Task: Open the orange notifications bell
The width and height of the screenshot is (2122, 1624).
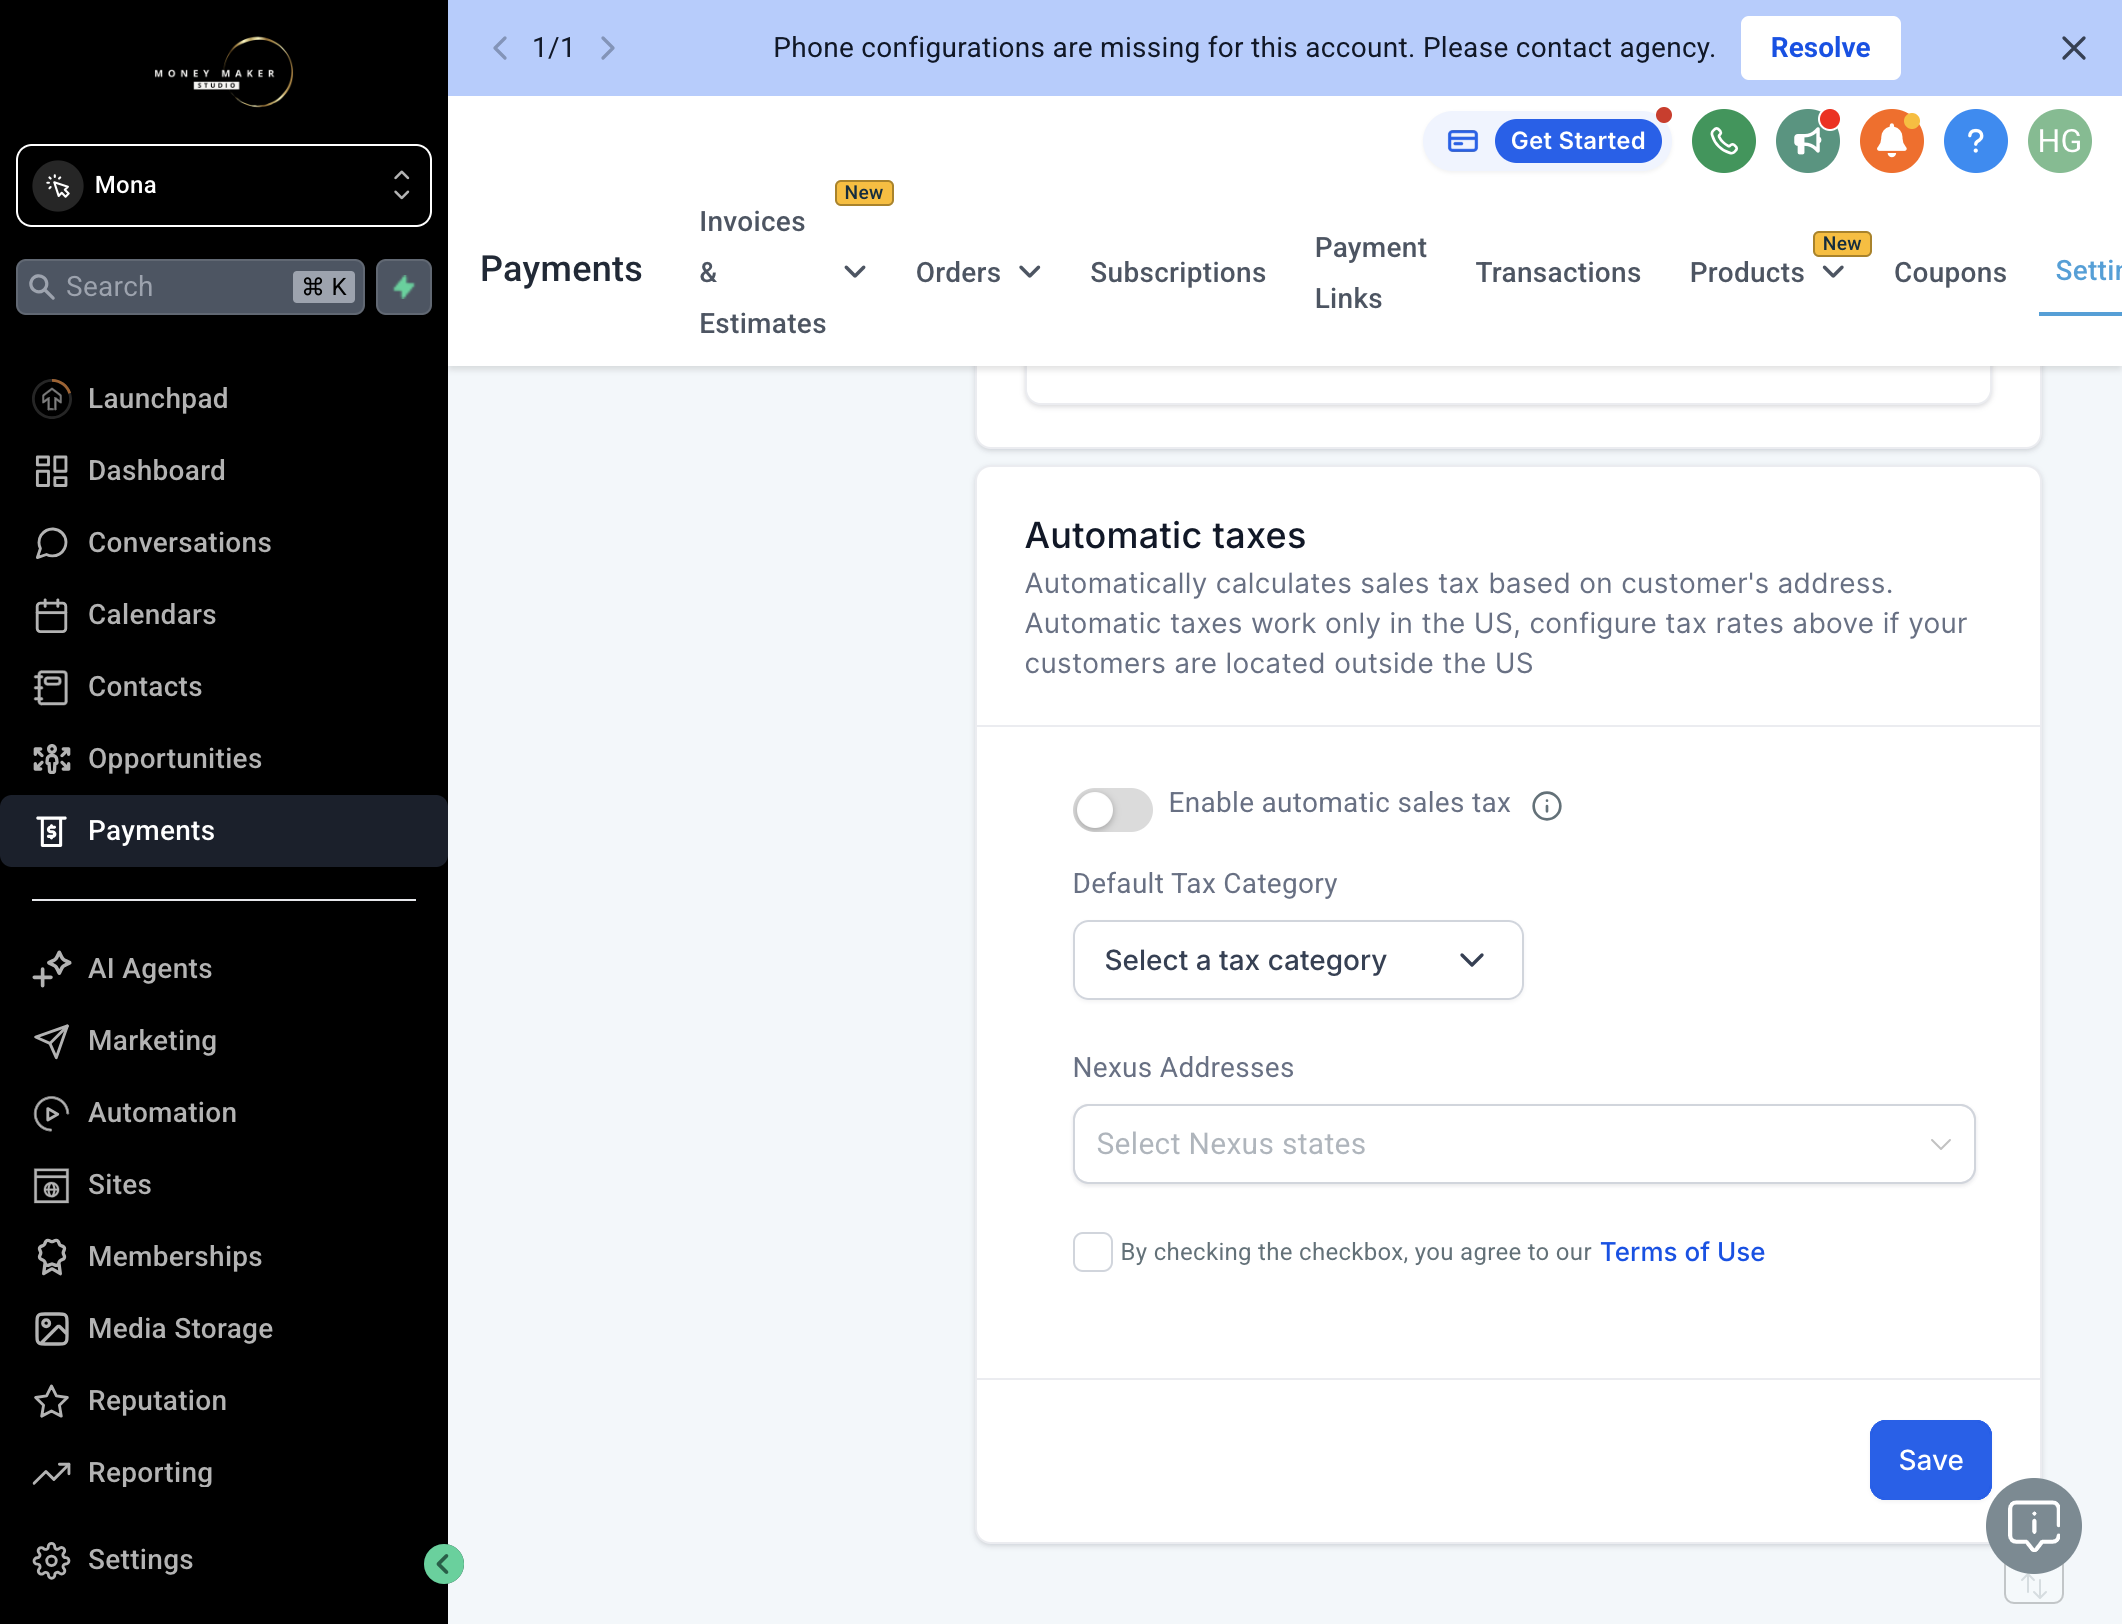Action: coord(1891,141)
